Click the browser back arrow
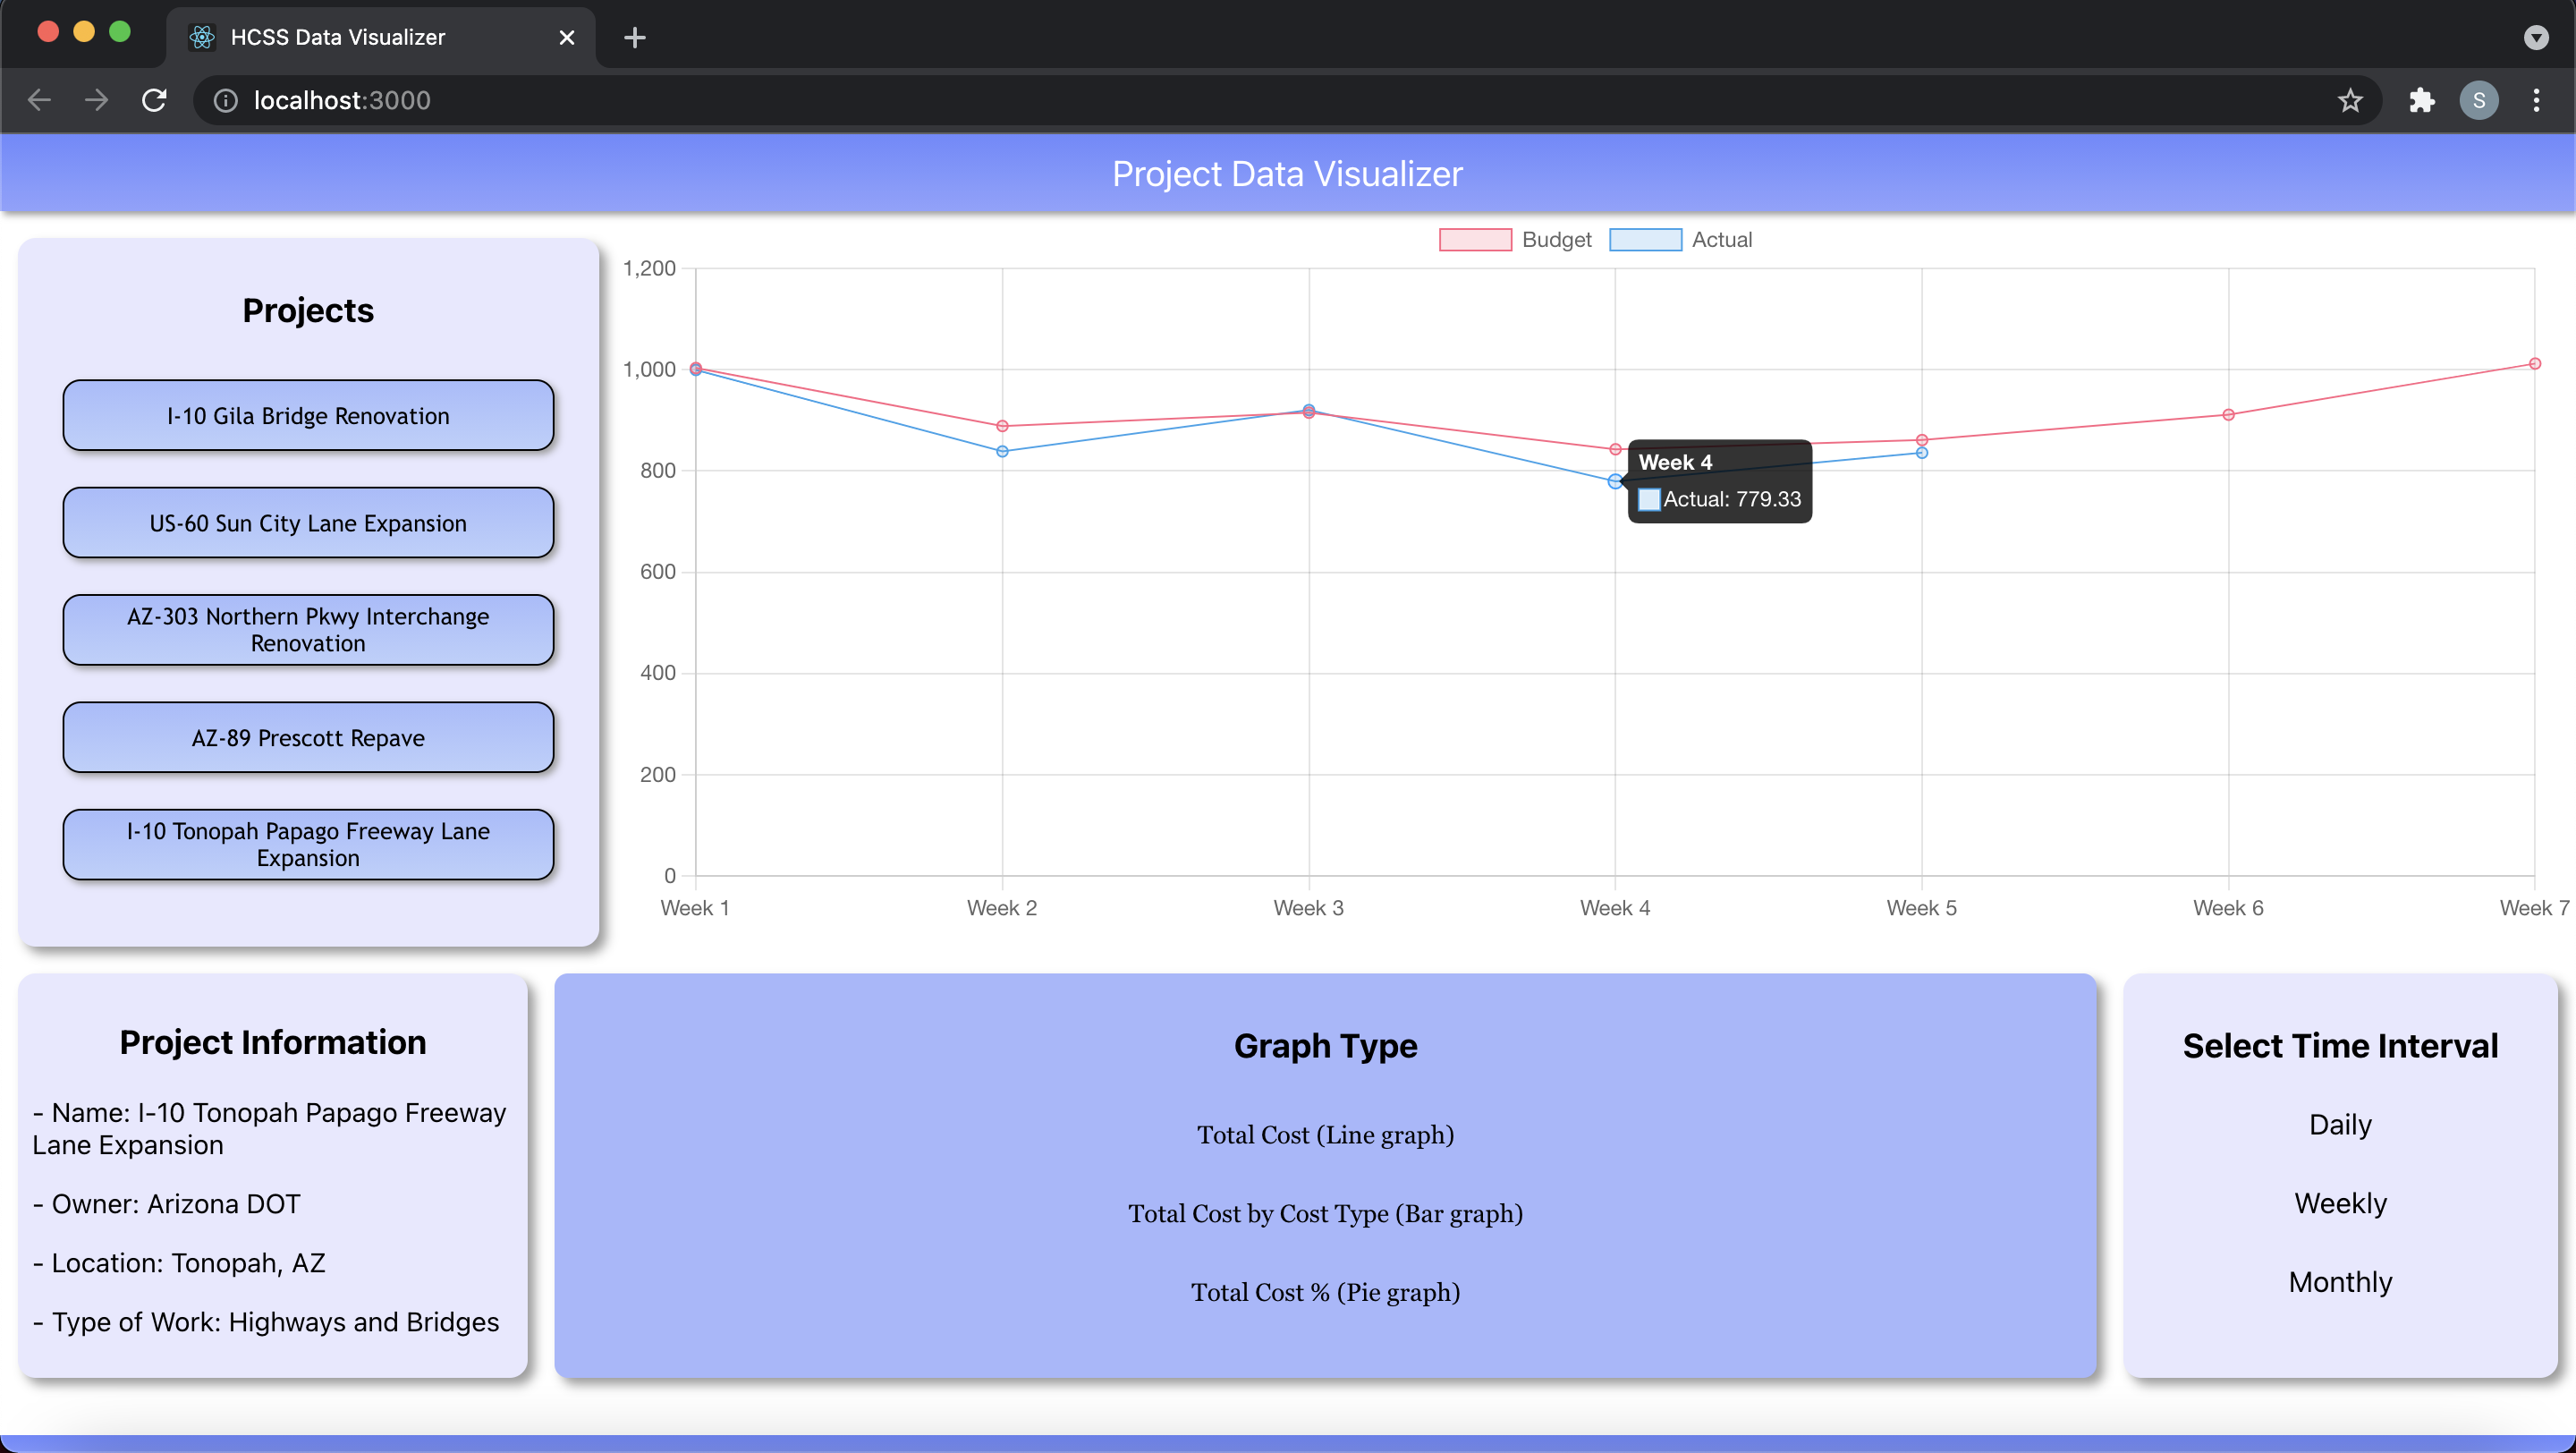This screenshot has height=1453, width=2576. 40,100
